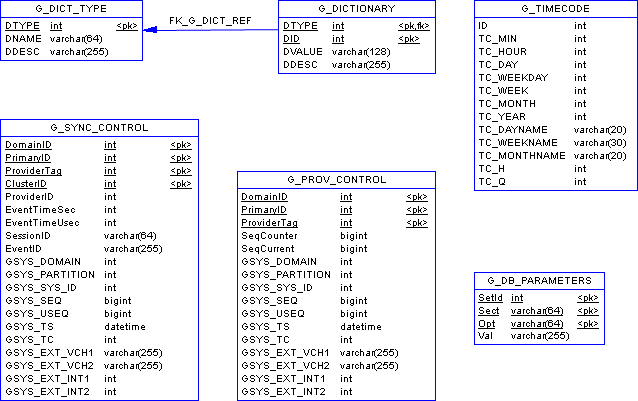
Task: Select the G_SYNC_CONTROL table title
Action: click(99, 128)
